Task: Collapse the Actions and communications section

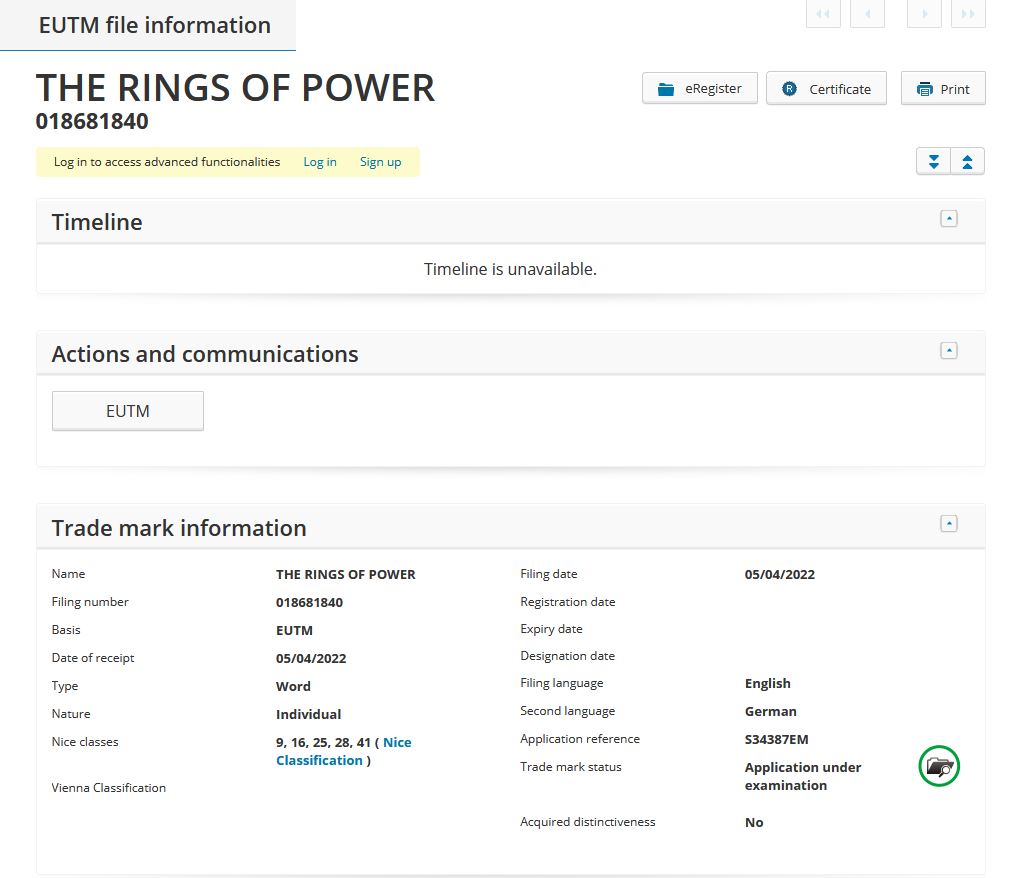Action: (x=949, y=351)
